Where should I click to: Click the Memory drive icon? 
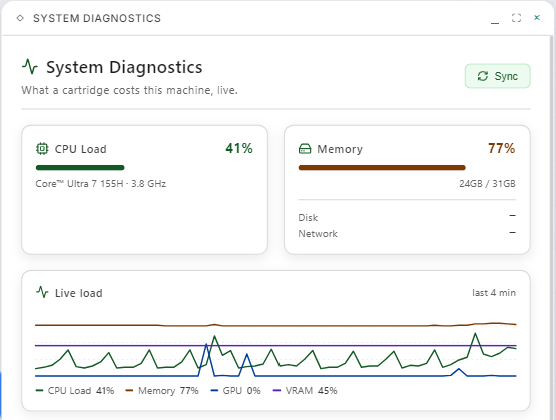(x=305, y=149)
